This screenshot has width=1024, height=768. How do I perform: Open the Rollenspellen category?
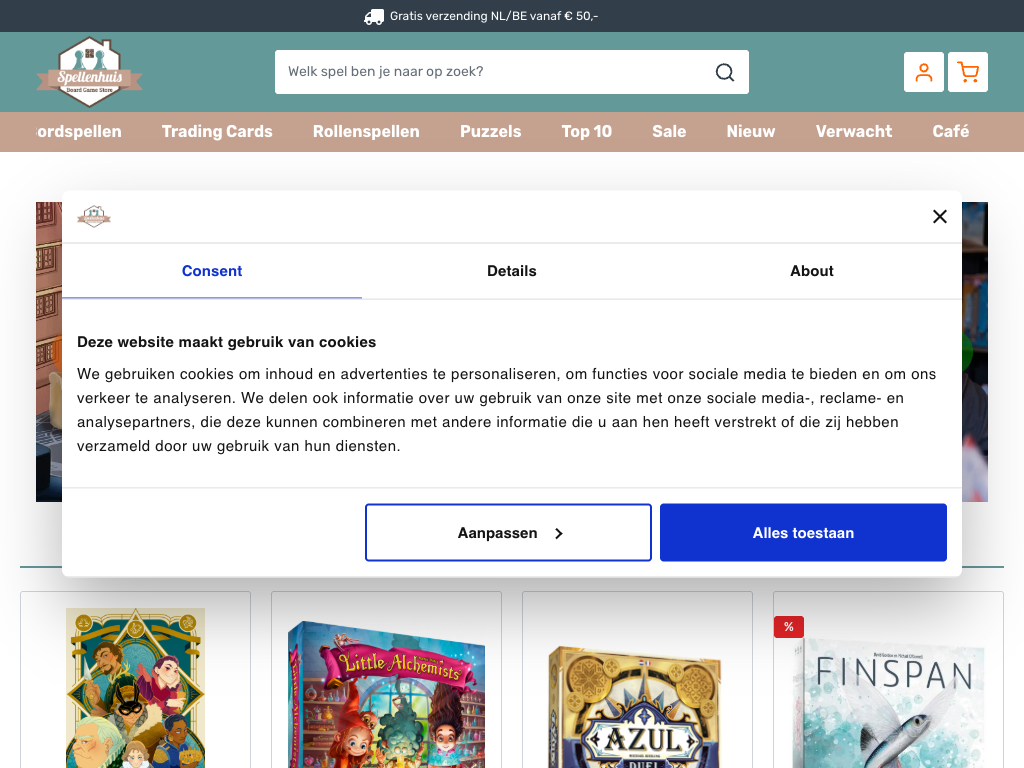tap(366, 131)
